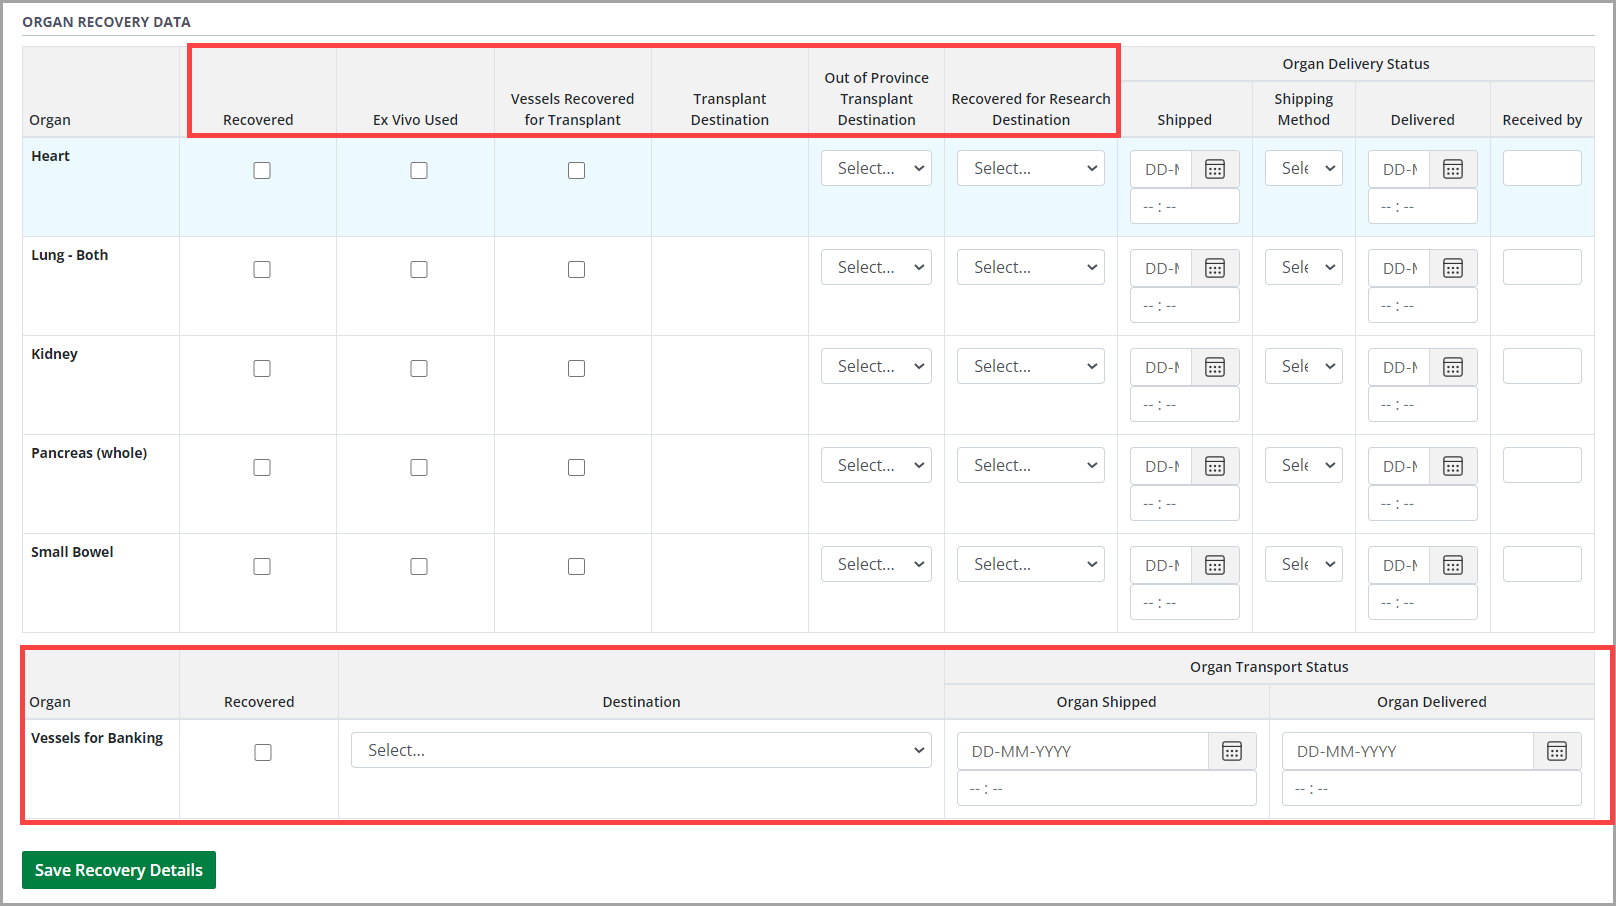The width and height of the screenshot is (1616, 906).
Task: Click the Received by field for Heart
Action: click(x=1542, y=168)
